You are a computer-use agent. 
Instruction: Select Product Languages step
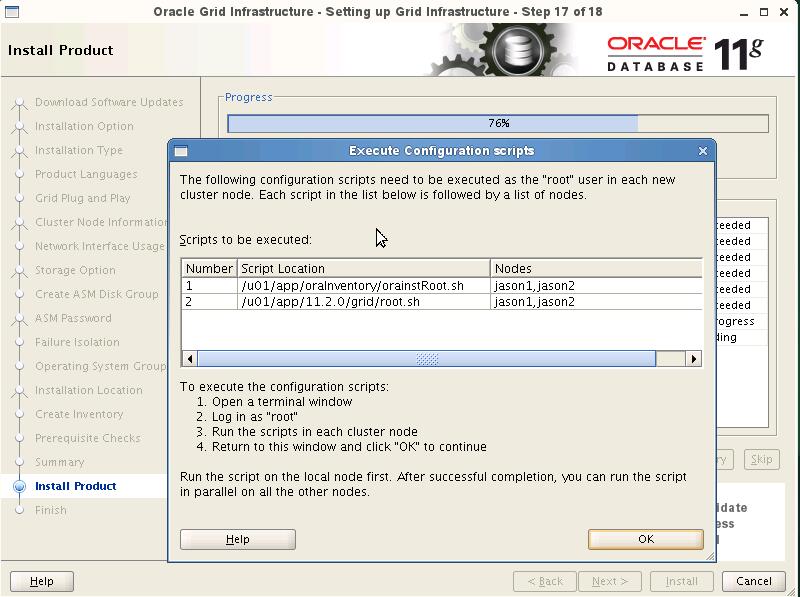coord(86,174)
